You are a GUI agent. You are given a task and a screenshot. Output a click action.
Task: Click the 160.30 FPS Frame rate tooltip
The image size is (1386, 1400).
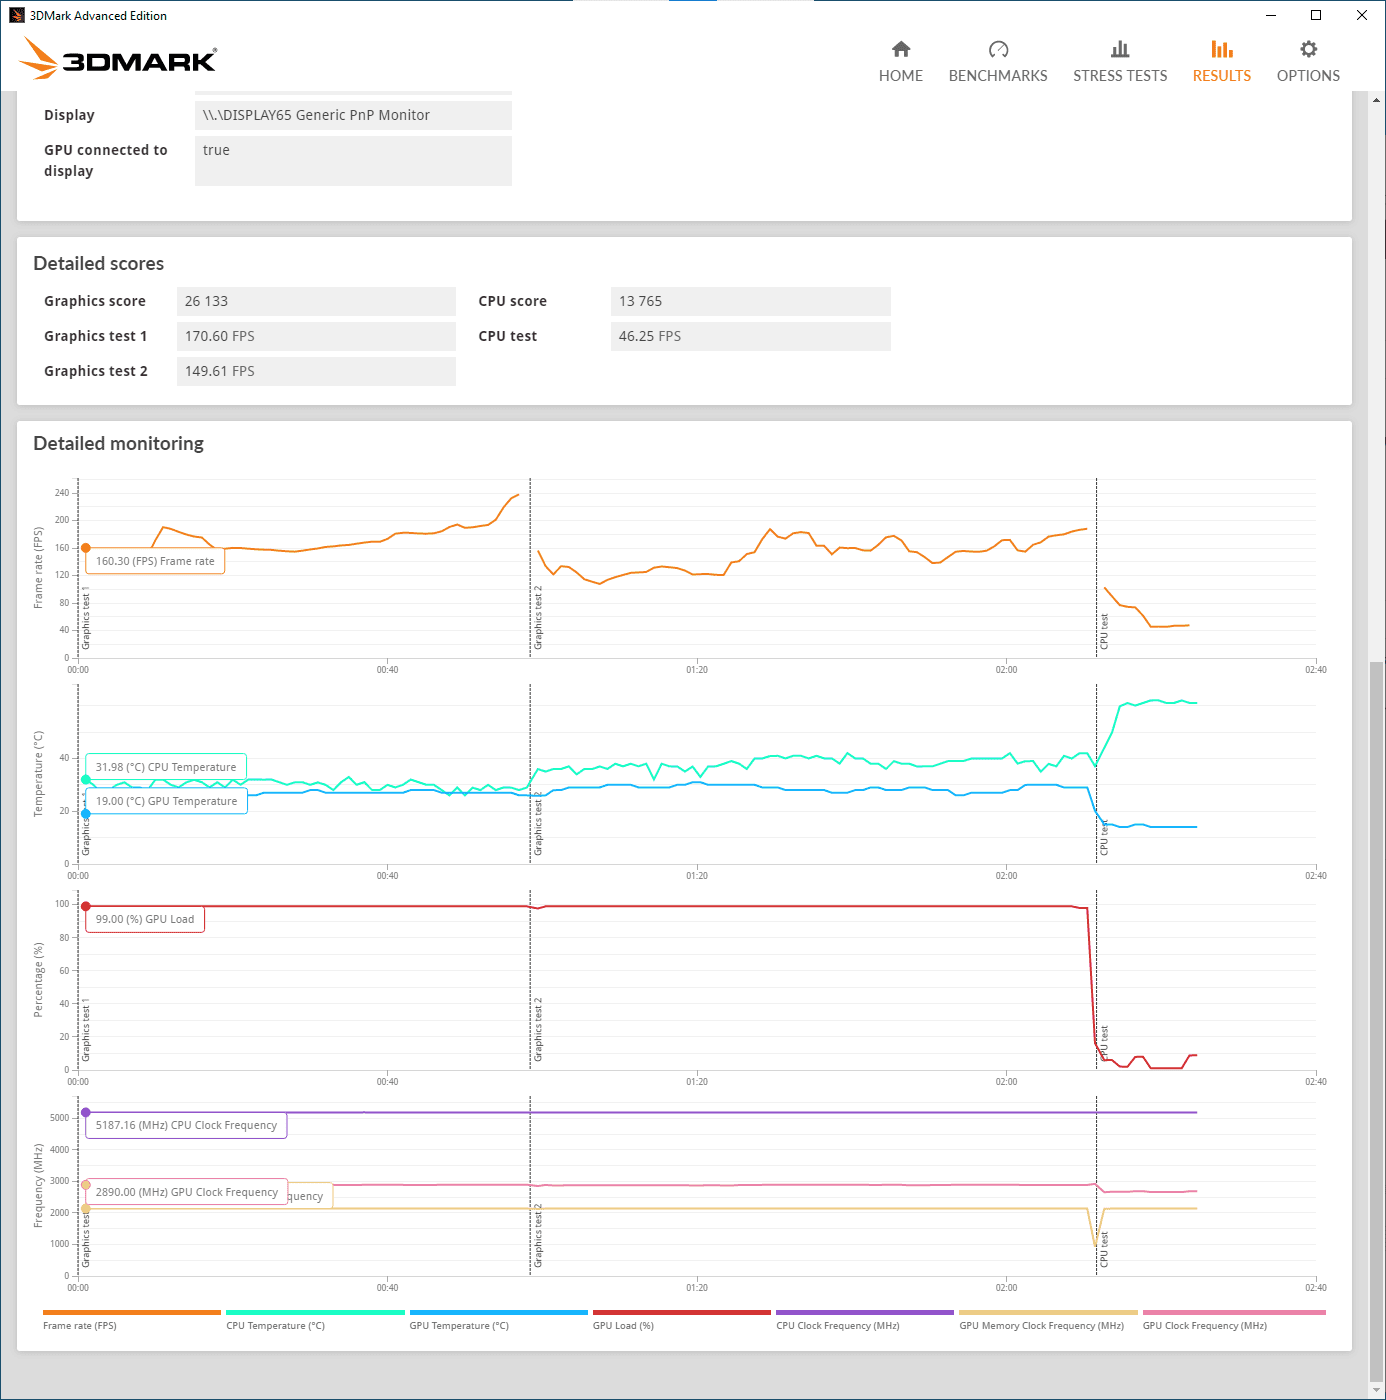tap(155, 561)
